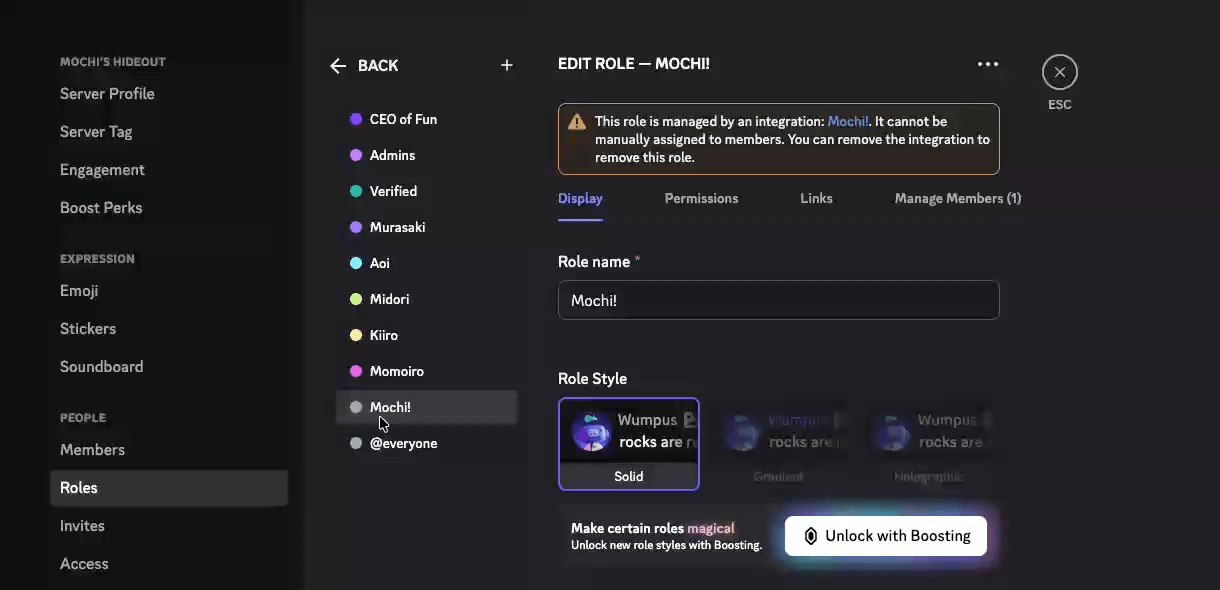Select the Solid role style
Viewport: 1220px width, 590px height.
click(628, 444)
